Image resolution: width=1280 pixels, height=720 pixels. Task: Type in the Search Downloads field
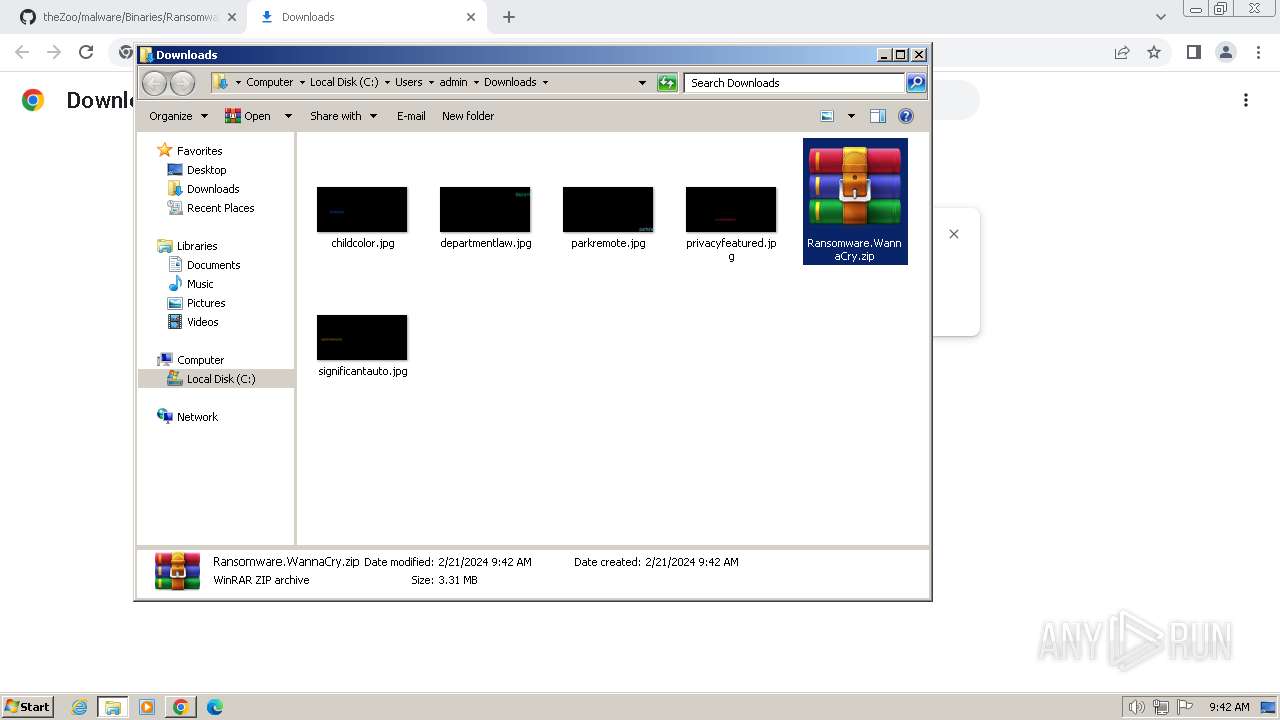pos(795,83)
